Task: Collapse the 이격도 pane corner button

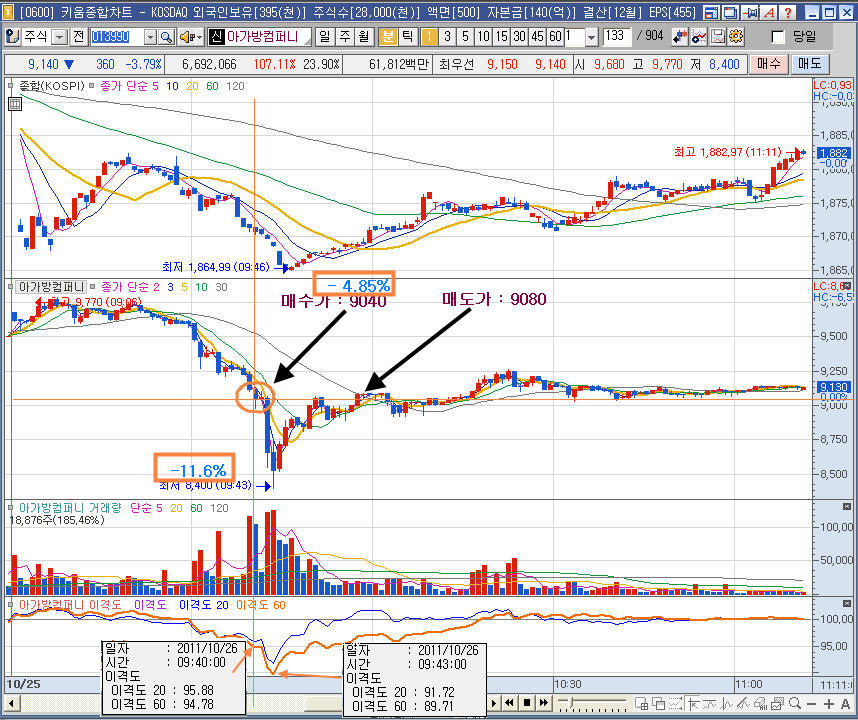Action: click(x=847, y=603)
